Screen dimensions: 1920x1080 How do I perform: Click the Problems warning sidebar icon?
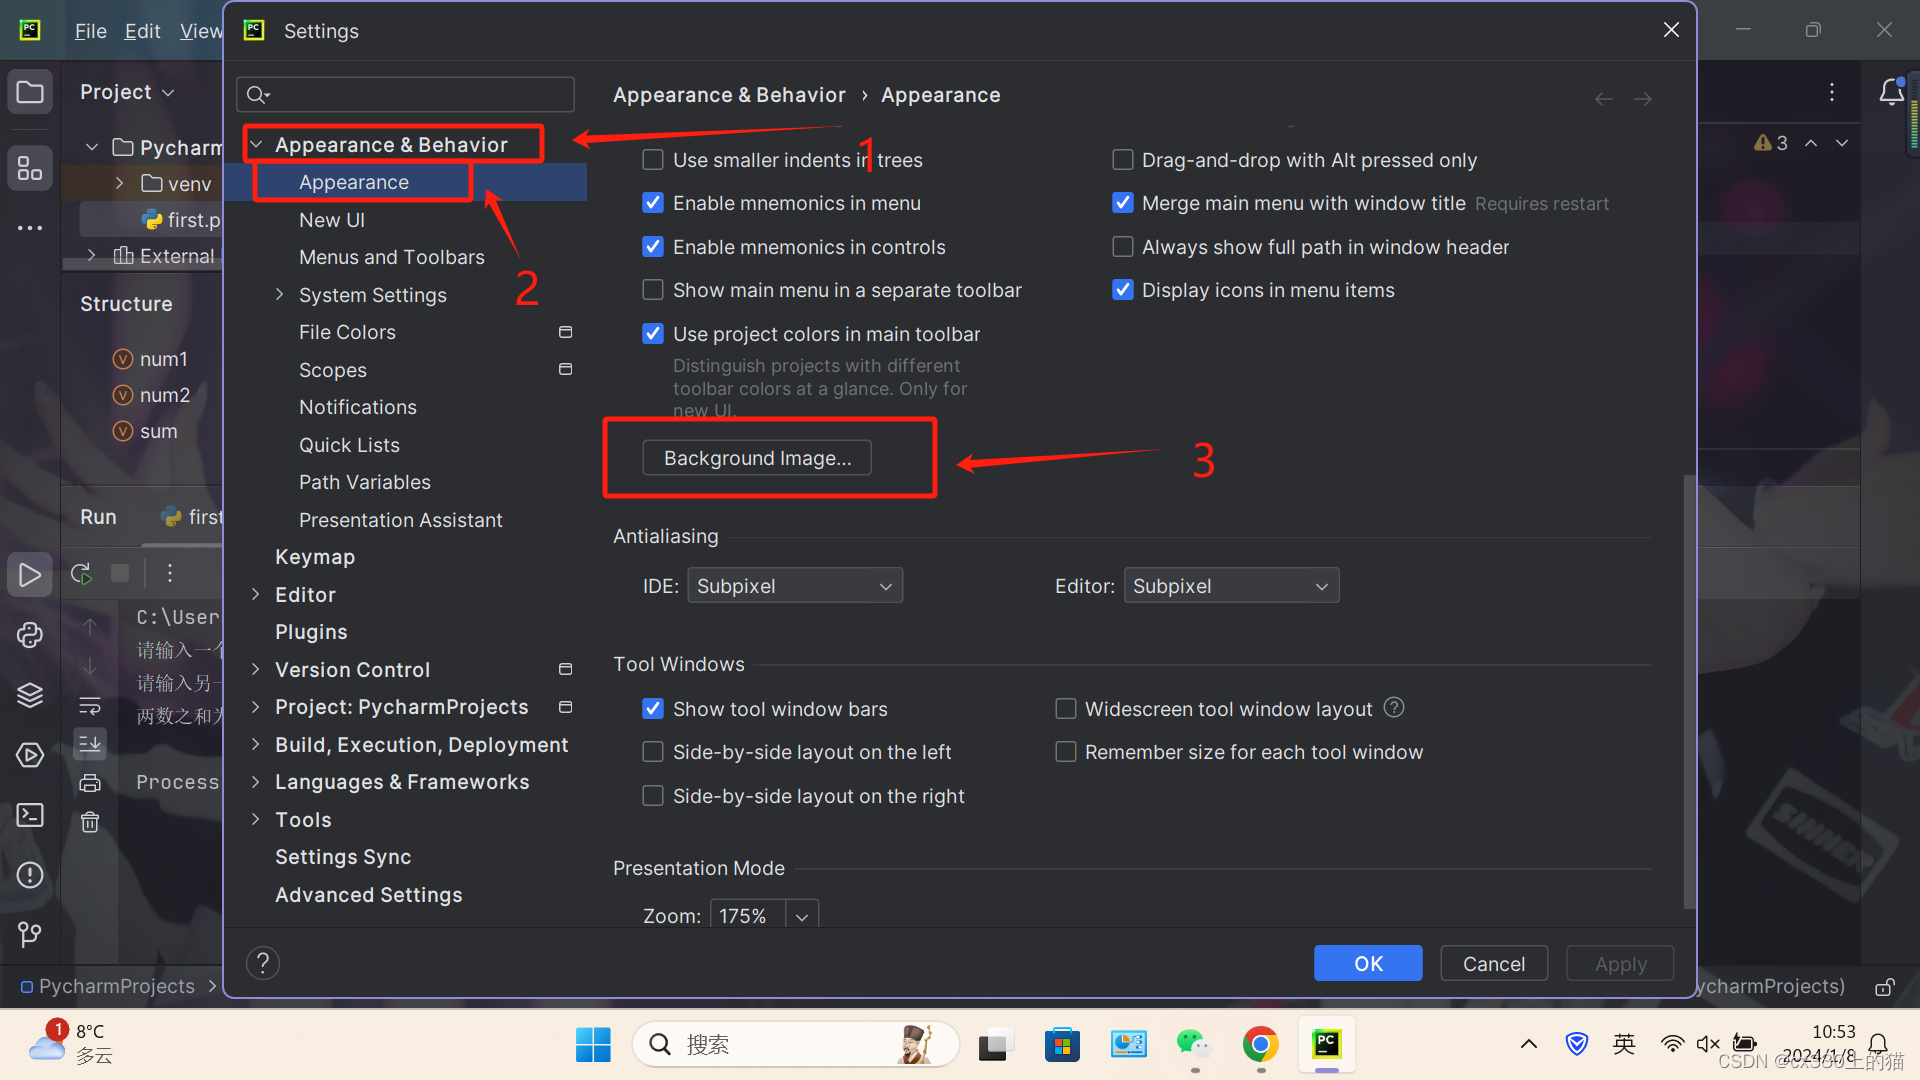(30, 875)
